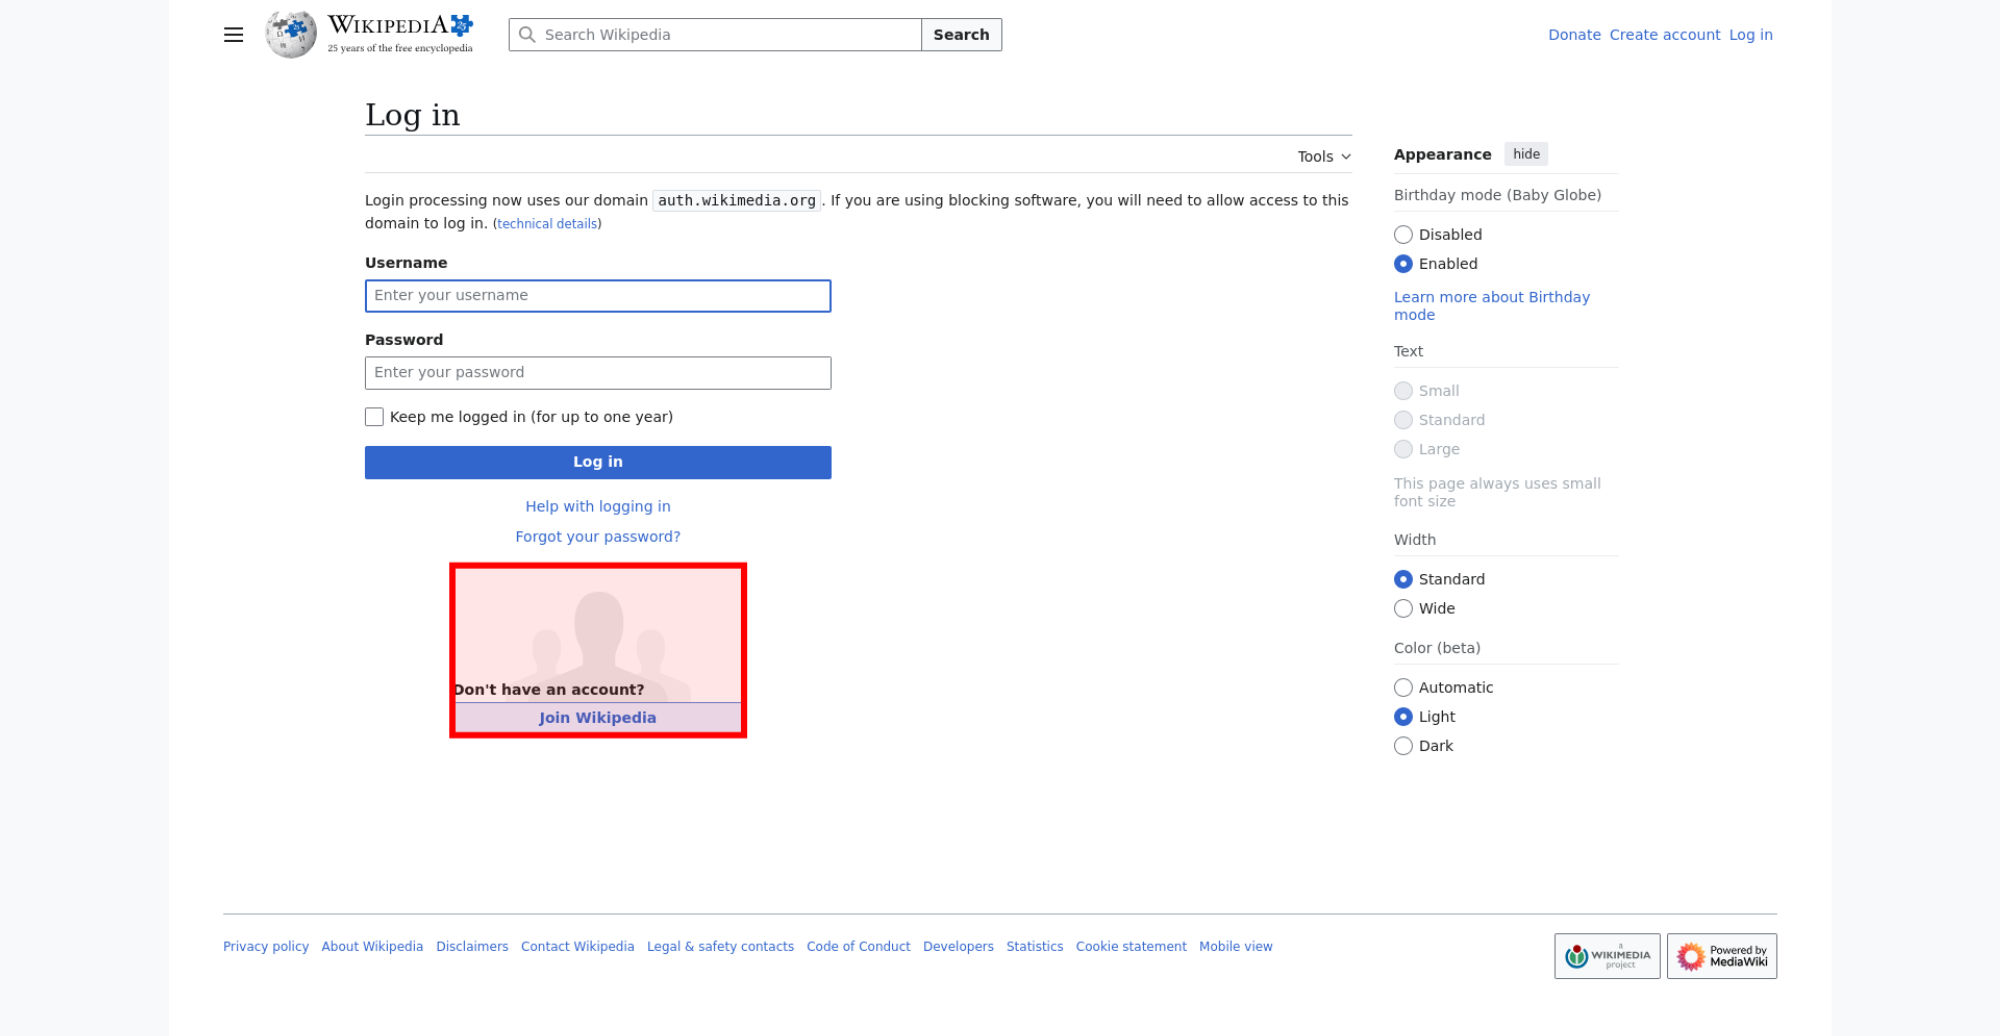Viewport: 2000px width, 1036px height.
Task: Focus the Username input field
Action: (597, 296)
